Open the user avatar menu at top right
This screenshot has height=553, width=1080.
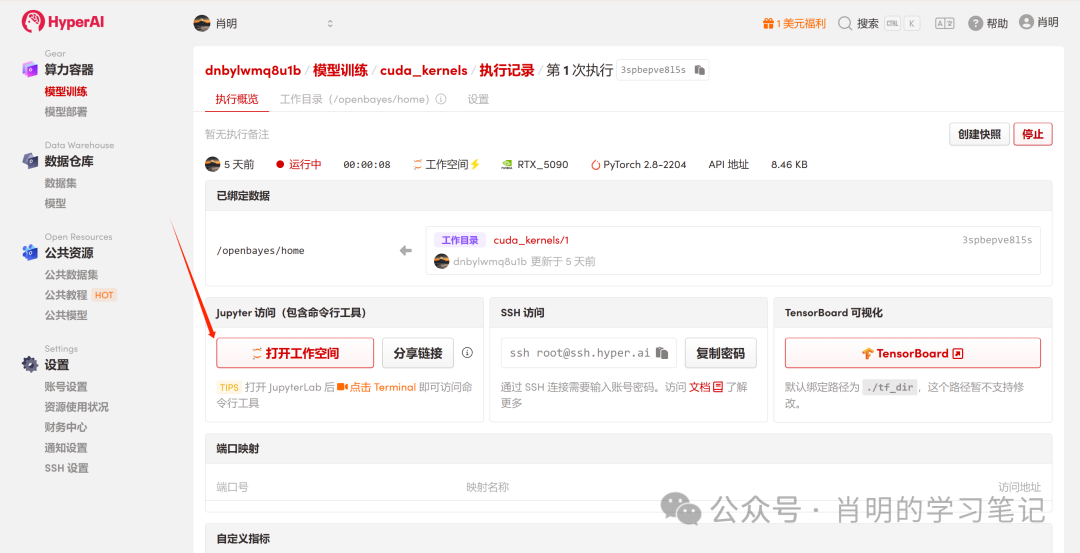point(1026,22)
